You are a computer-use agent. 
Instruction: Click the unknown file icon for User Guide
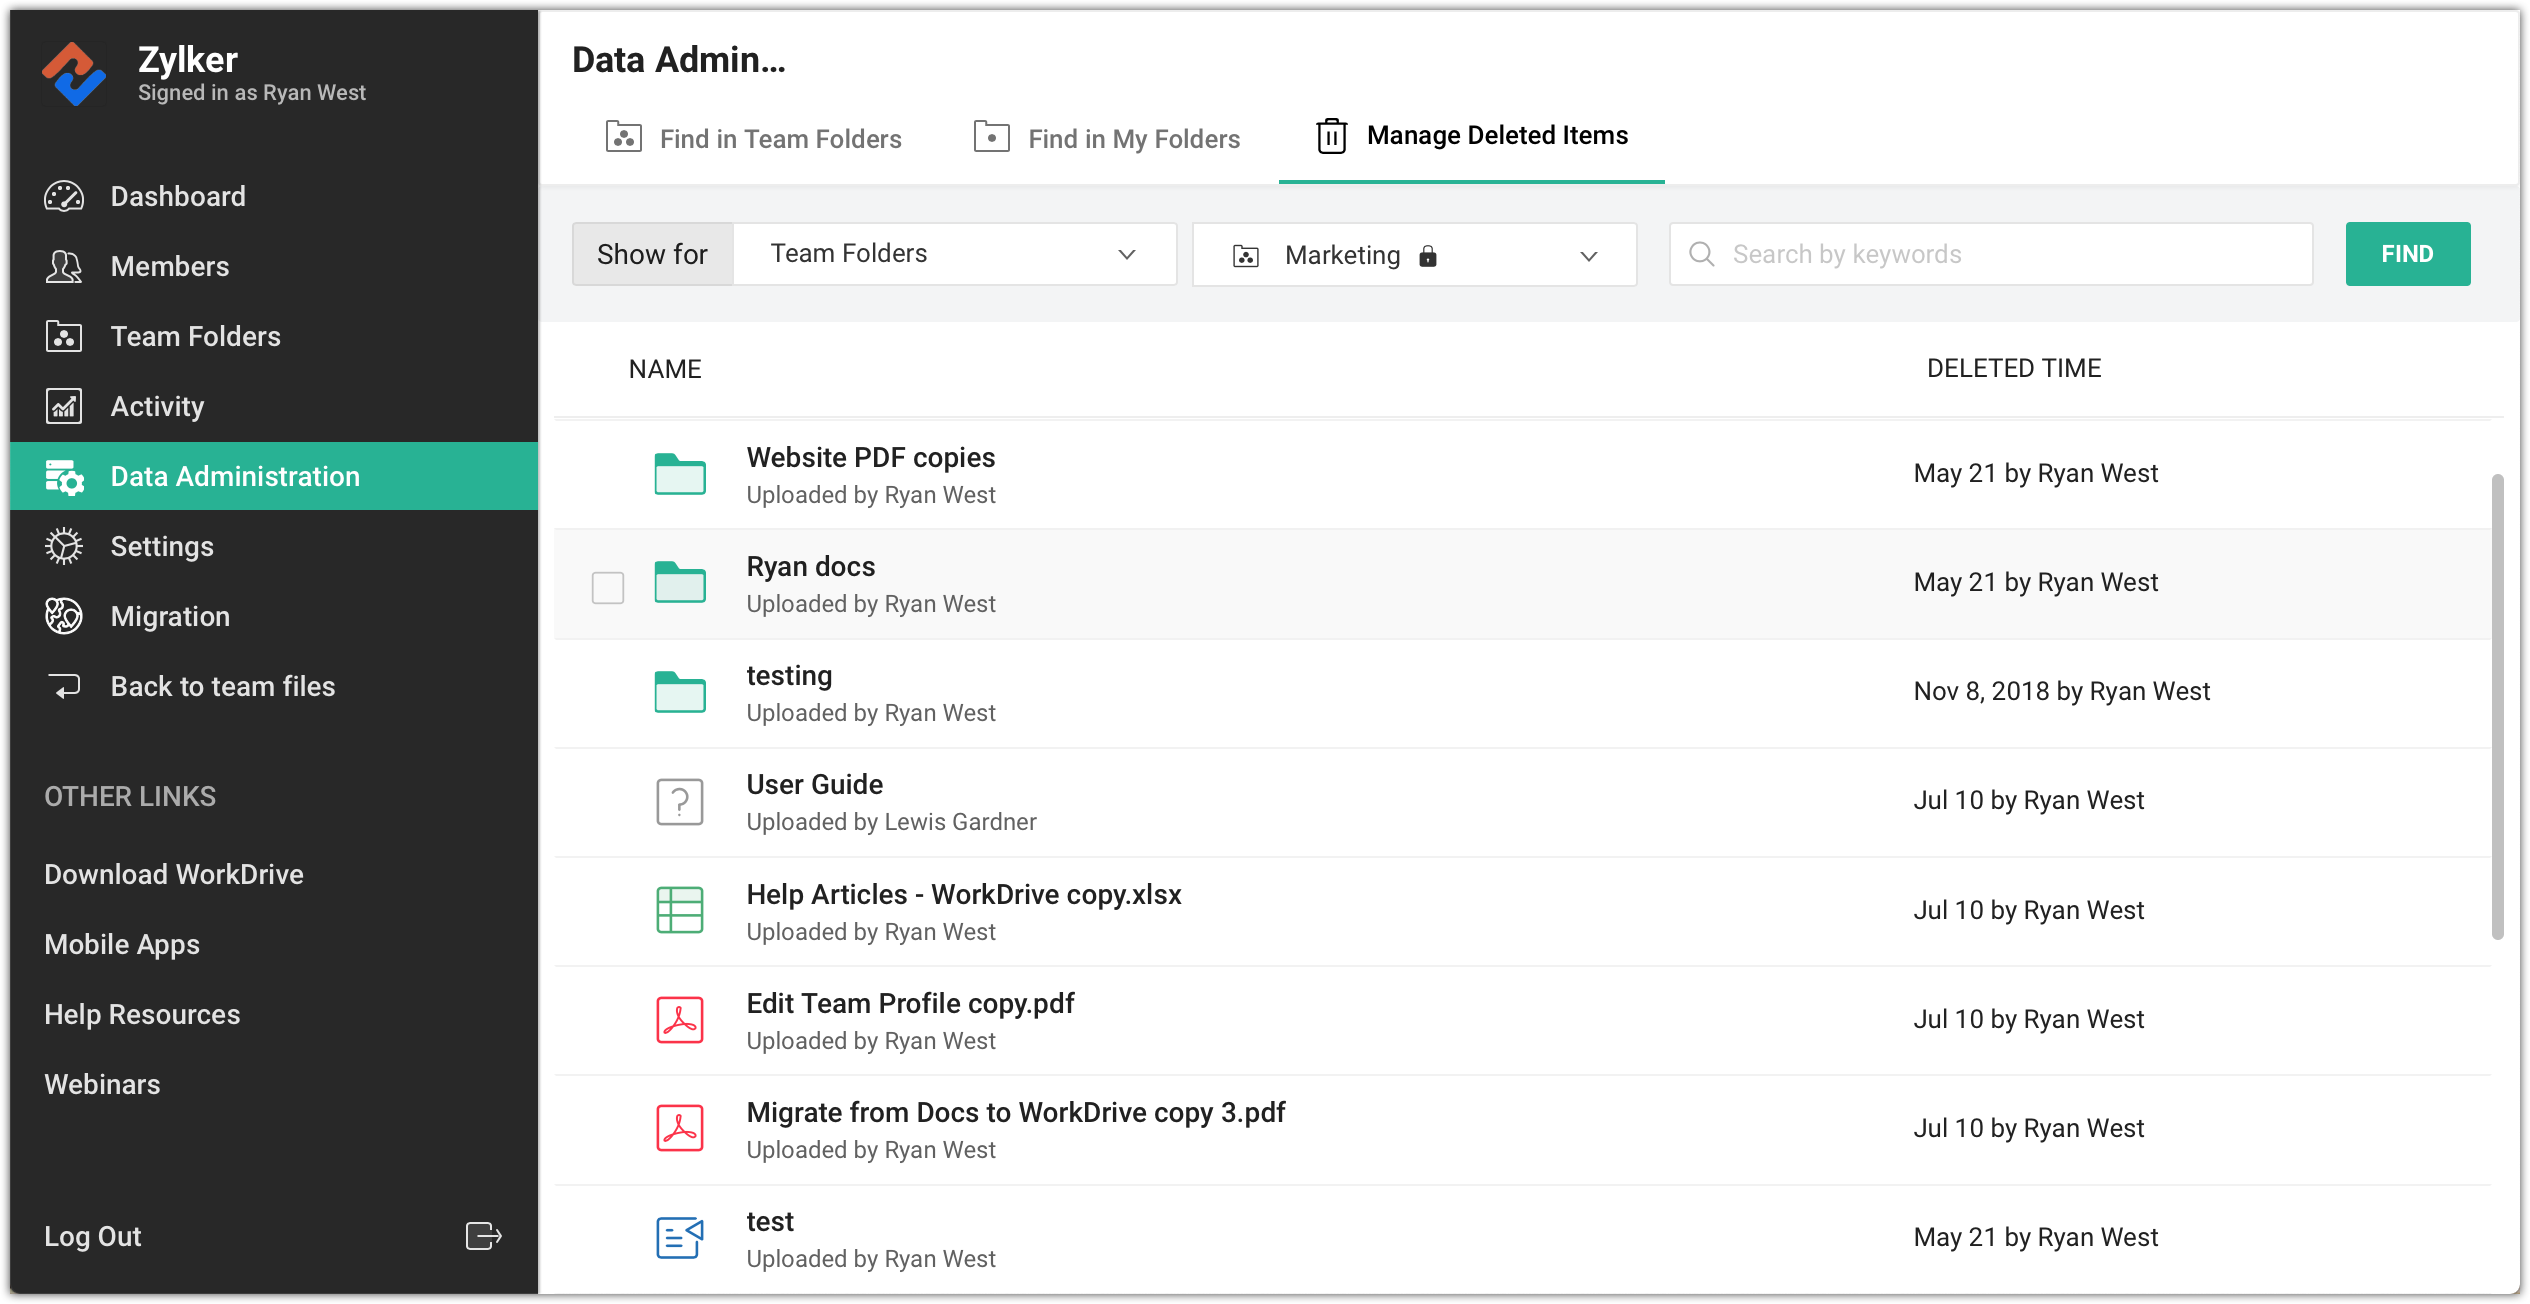[x=680, y=801]
